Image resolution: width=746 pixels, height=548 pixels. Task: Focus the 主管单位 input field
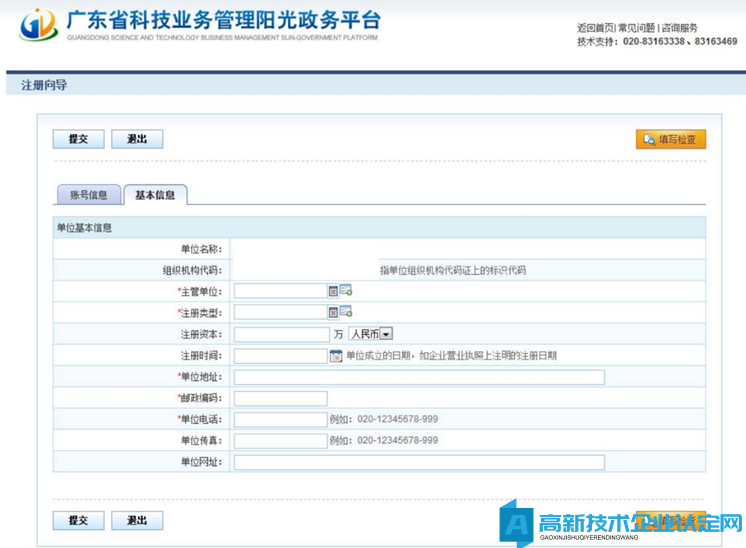(x=280, y=291)
